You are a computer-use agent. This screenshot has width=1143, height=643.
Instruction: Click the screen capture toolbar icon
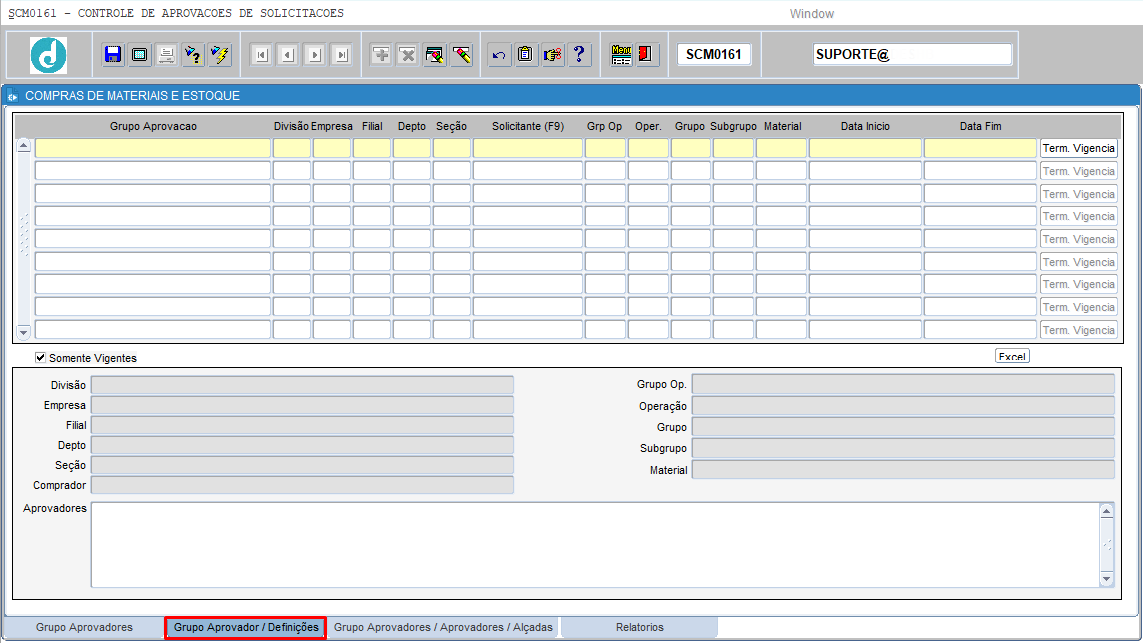(139, 55)
